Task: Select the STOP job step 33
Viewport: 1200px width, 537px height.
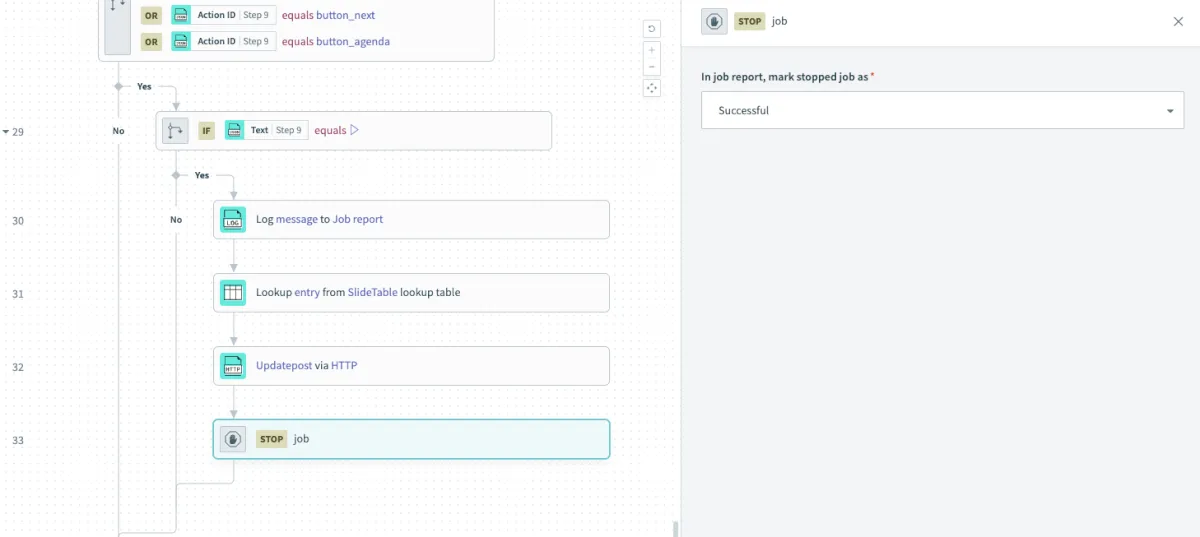Action: (x=411, y=439)
